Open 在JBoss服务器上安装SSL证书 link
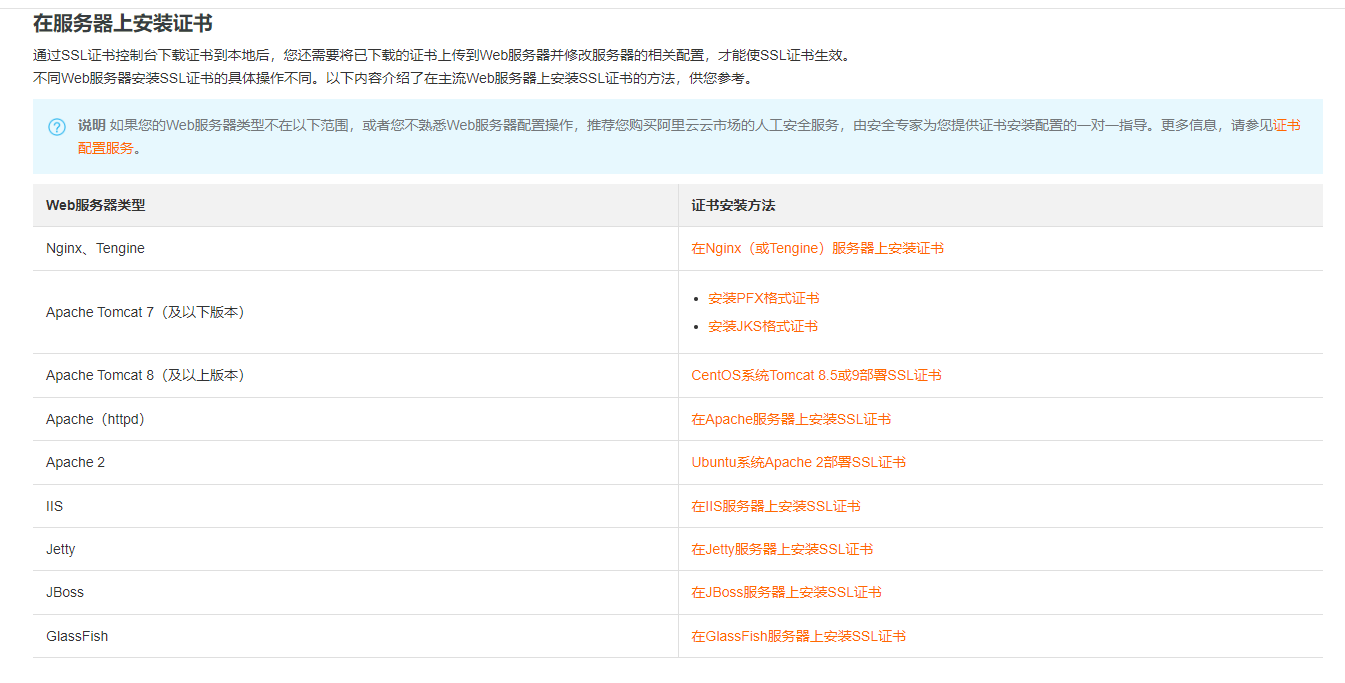 (x=786, y=592)
